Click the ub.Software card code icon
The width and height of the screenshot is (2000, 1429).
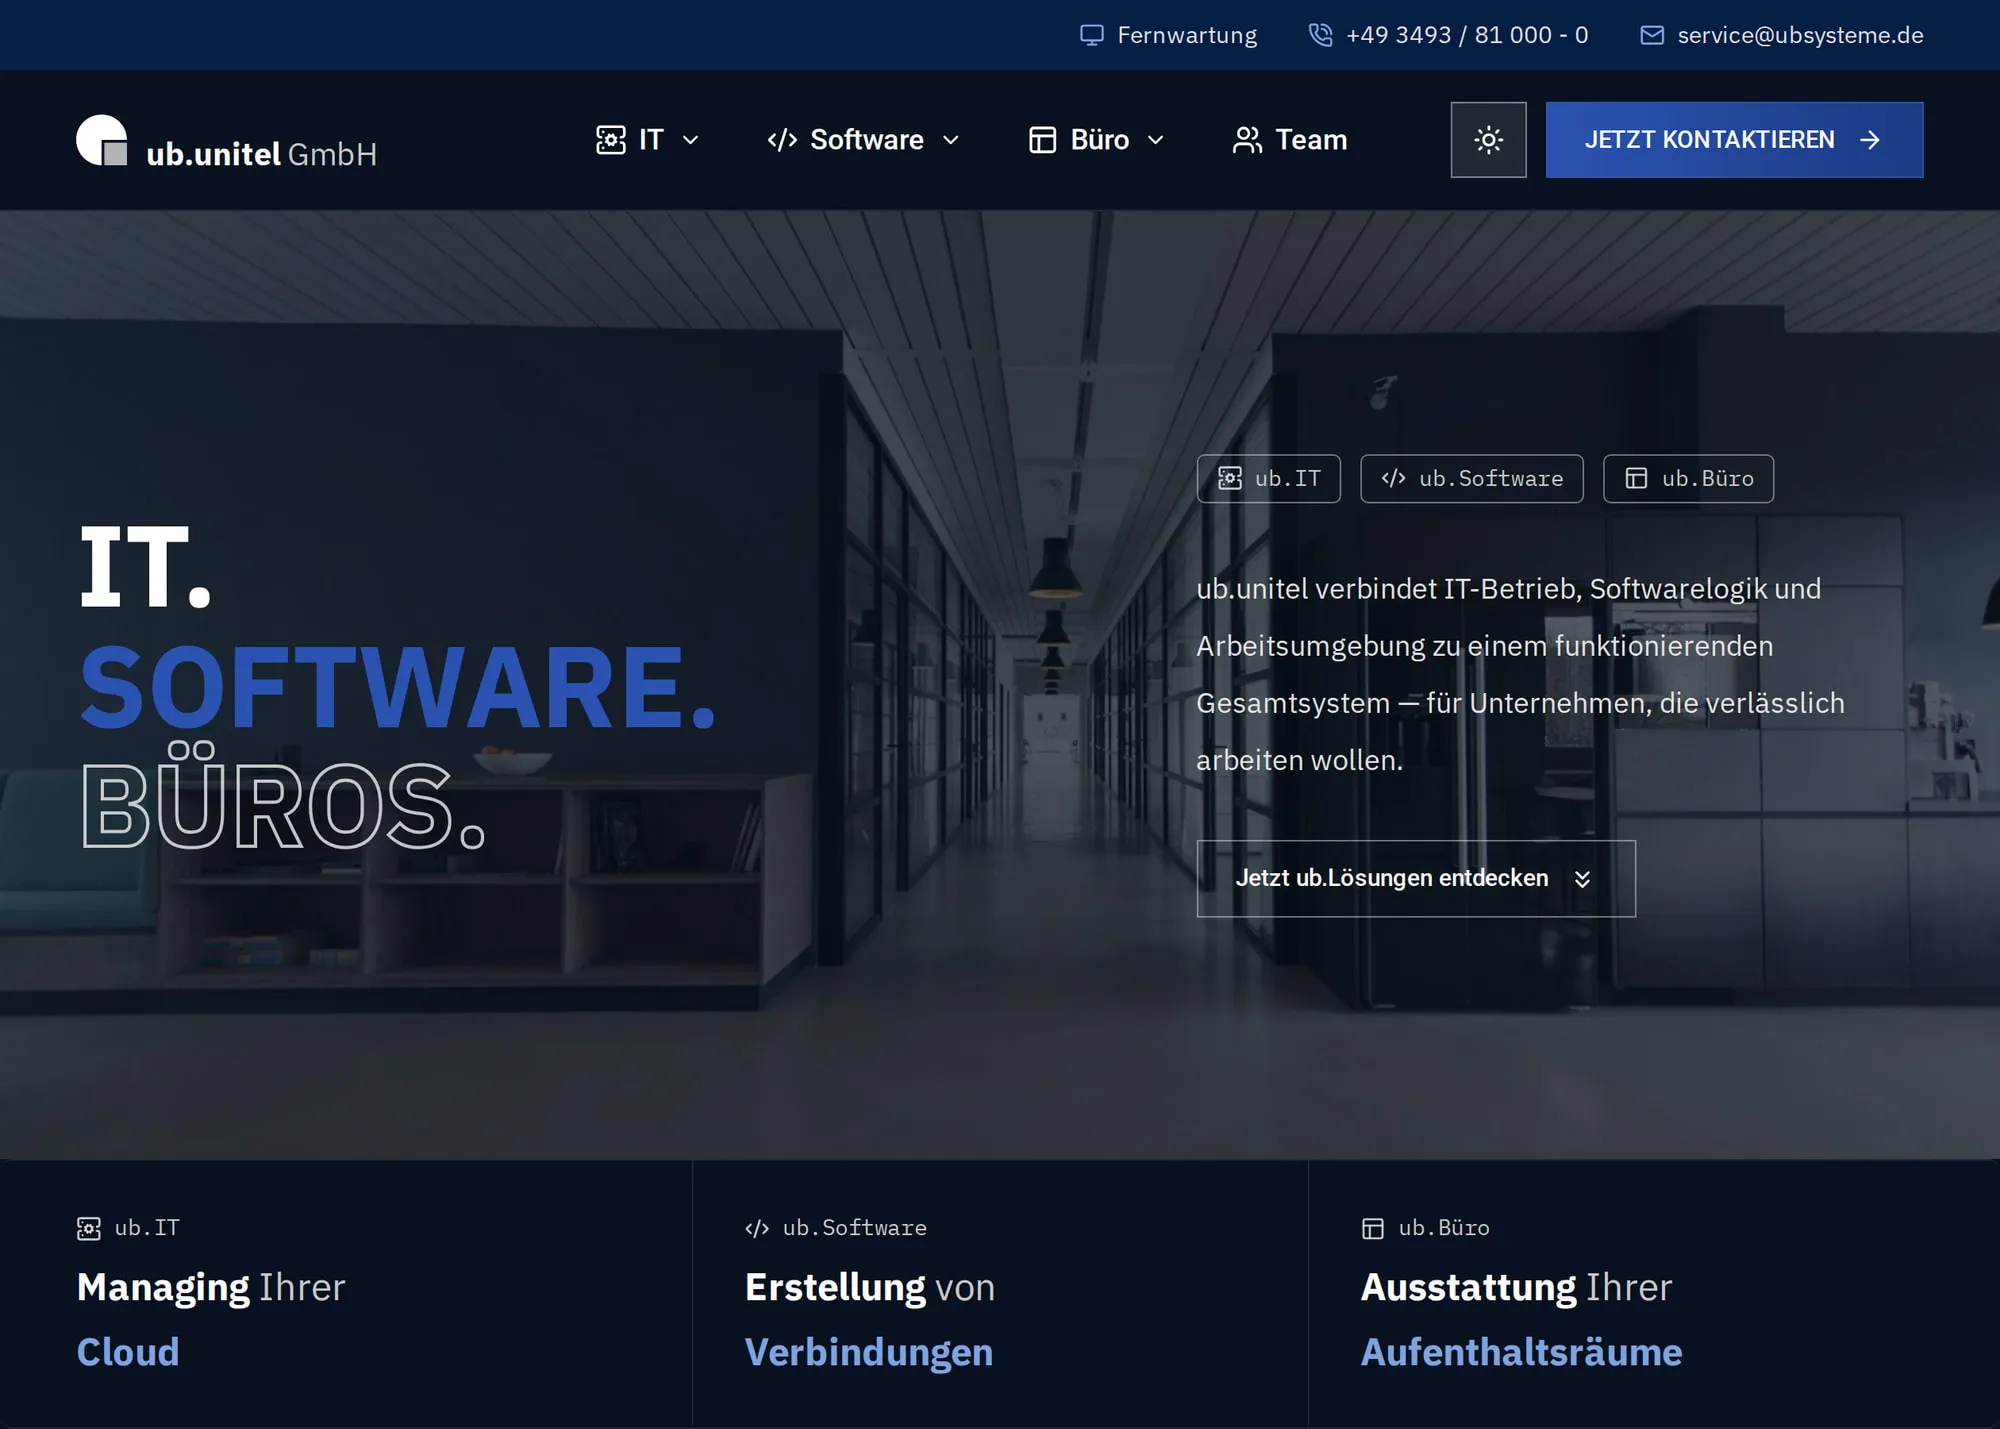pos(757,1228)
